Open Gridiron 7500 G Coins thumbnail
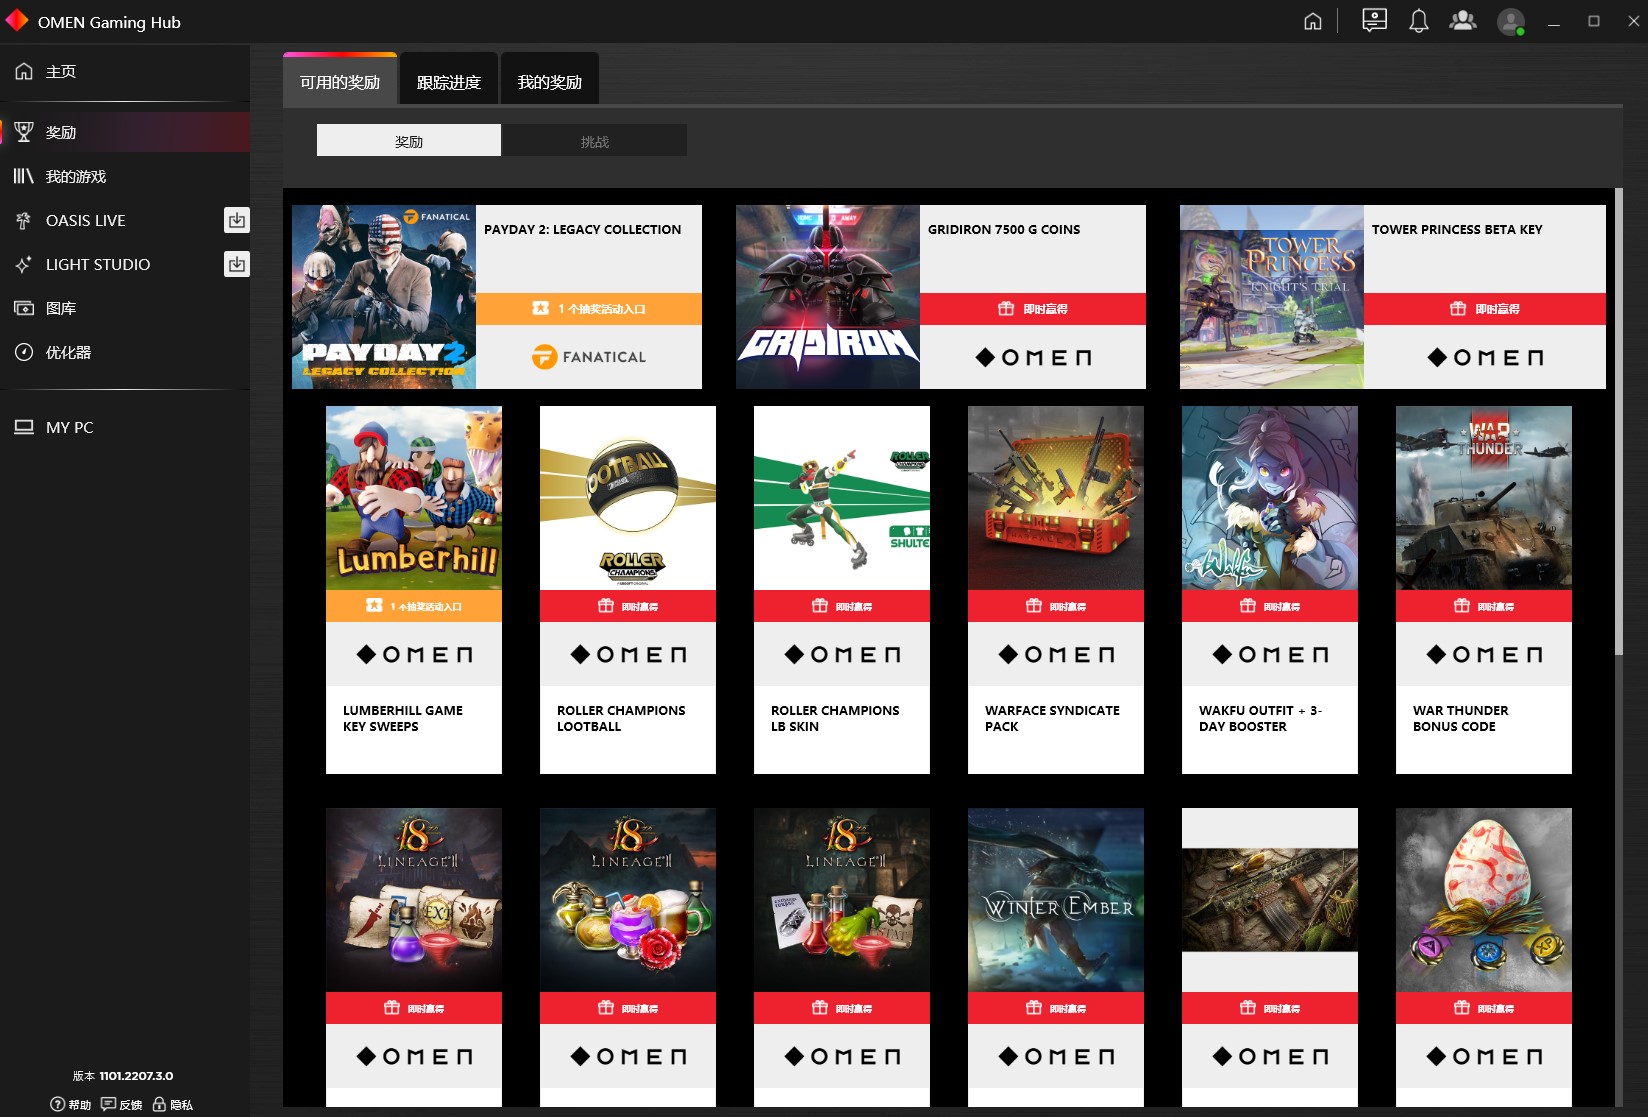Viewport: 1648px width, 1117px height. point(828,297)
